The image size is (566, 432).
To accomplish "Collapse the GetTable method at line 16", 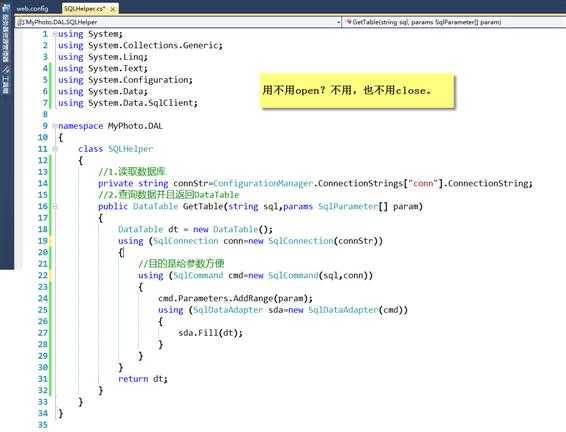I will [x=55, y=206].
